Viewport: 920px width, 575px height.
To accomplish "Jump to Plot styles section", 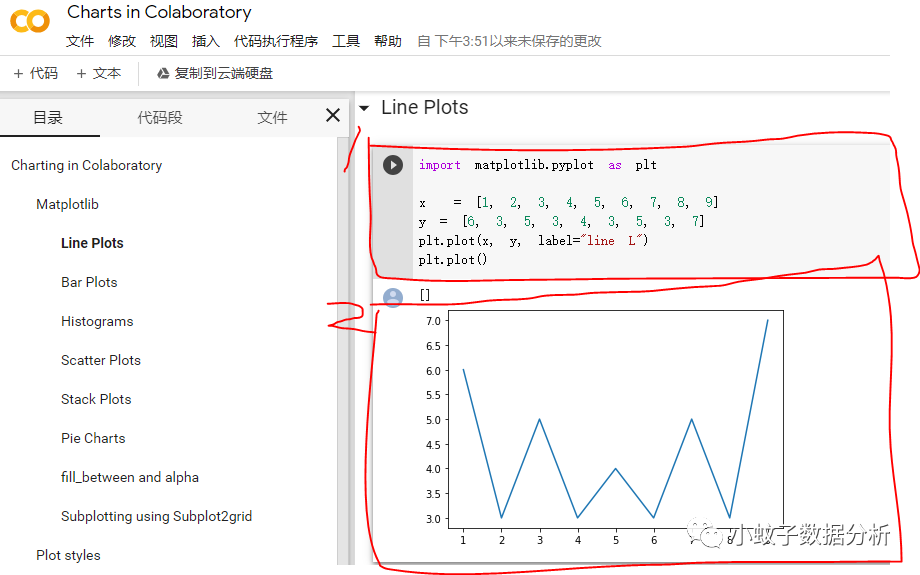I will coord(68,555).
